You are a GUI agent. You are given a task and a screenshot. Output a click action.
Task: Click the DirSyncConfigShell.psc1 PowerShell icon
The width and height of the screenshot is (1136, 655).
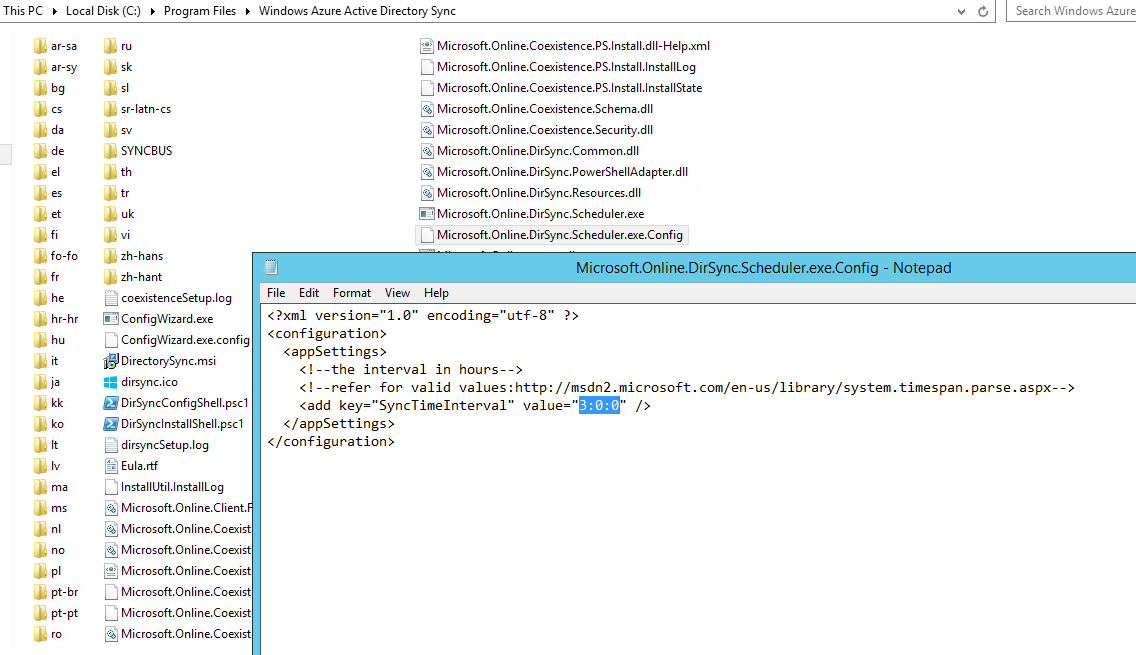click(x=112, y=403)
